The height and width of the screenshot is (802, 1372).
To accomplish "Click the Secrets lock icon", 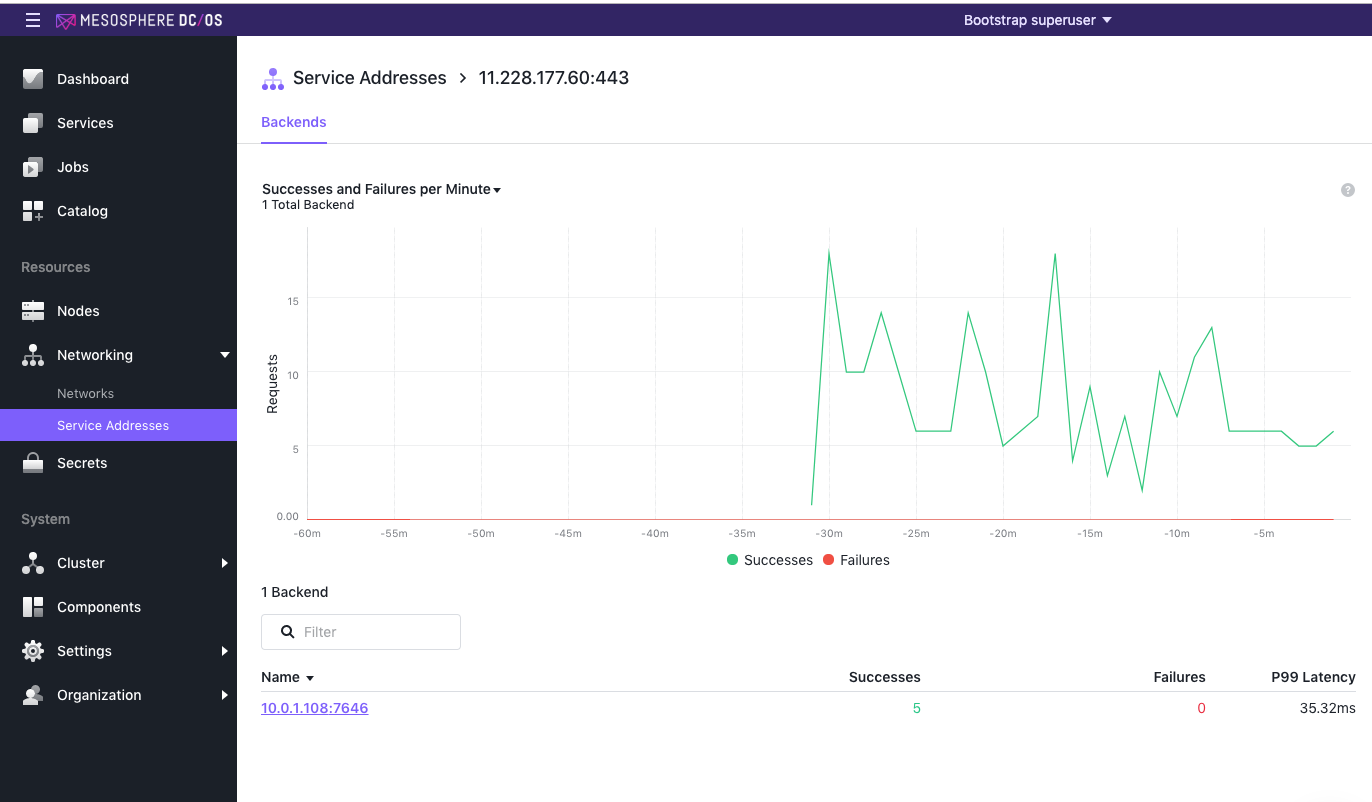I will (33, 463).
